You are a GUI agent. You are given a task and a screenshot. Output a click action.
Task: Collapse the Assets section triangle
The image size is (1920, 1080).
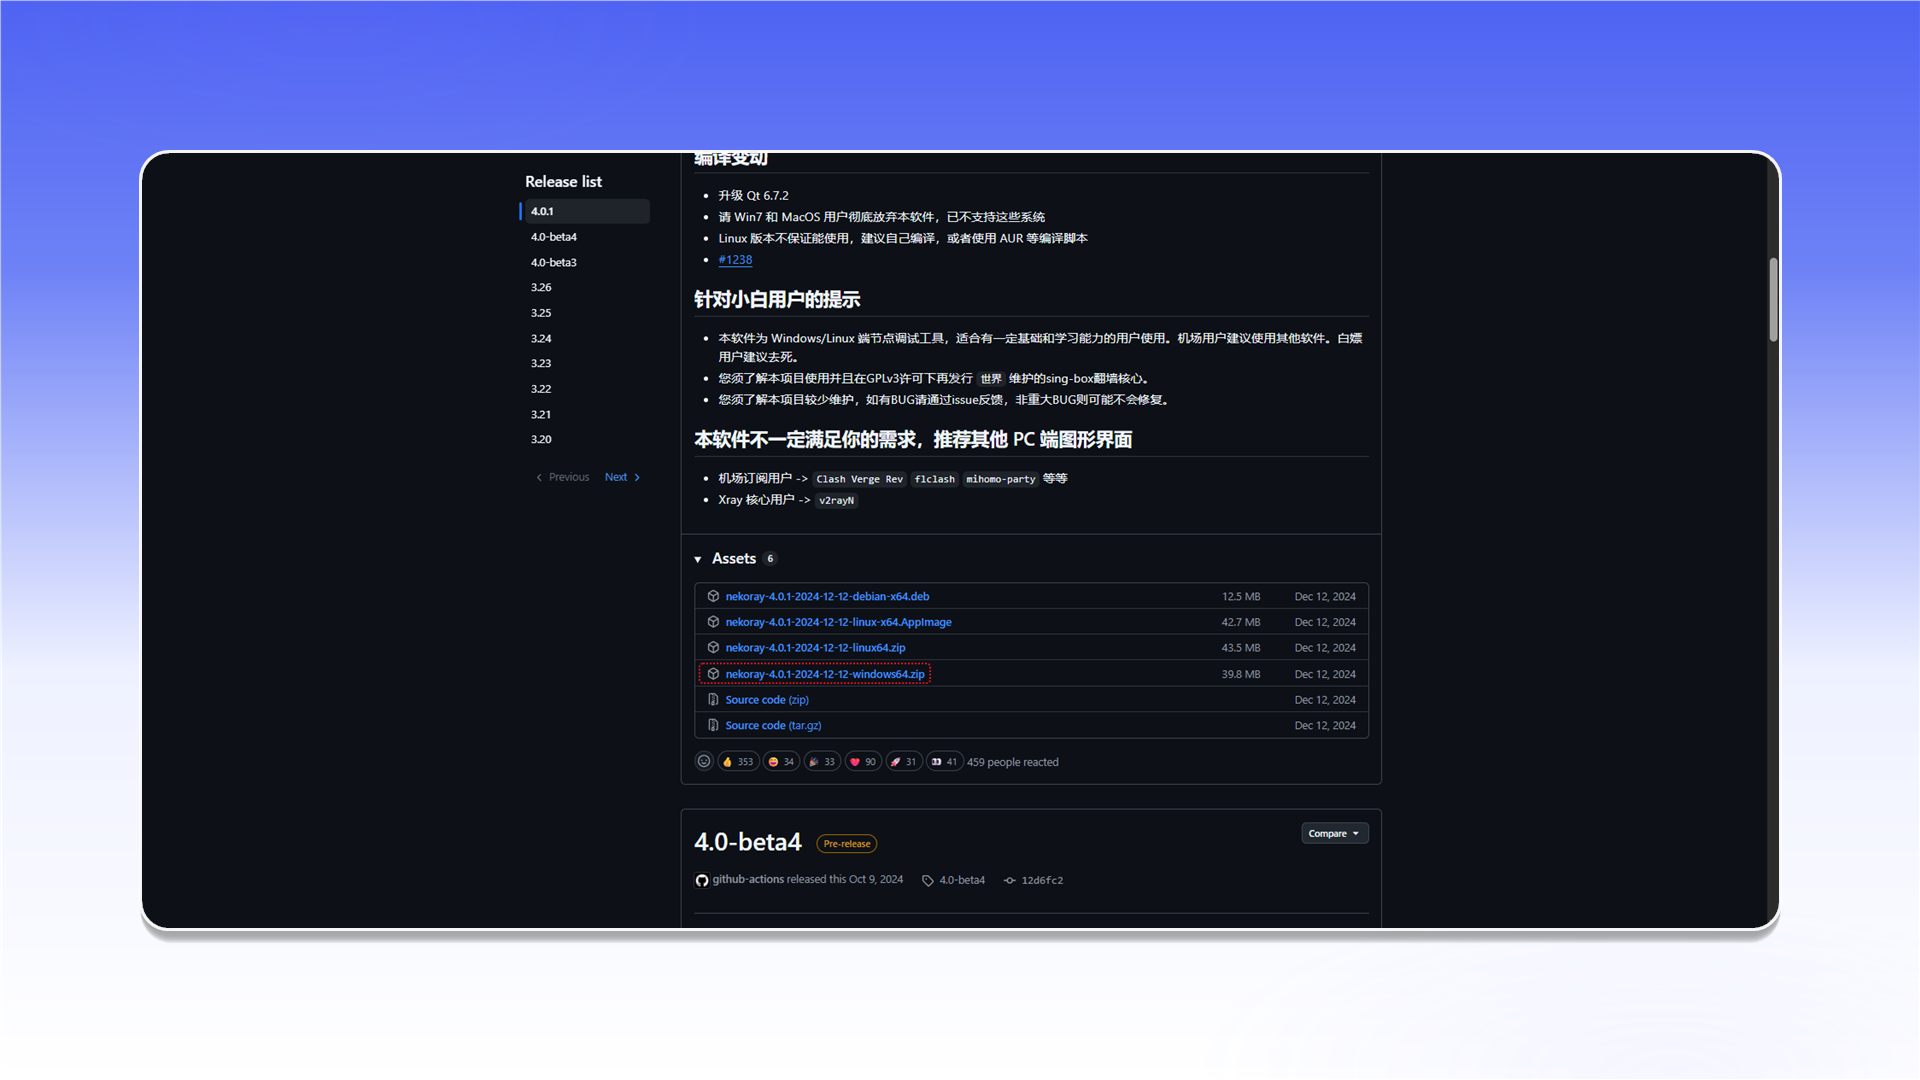click(x=698, y=559)
